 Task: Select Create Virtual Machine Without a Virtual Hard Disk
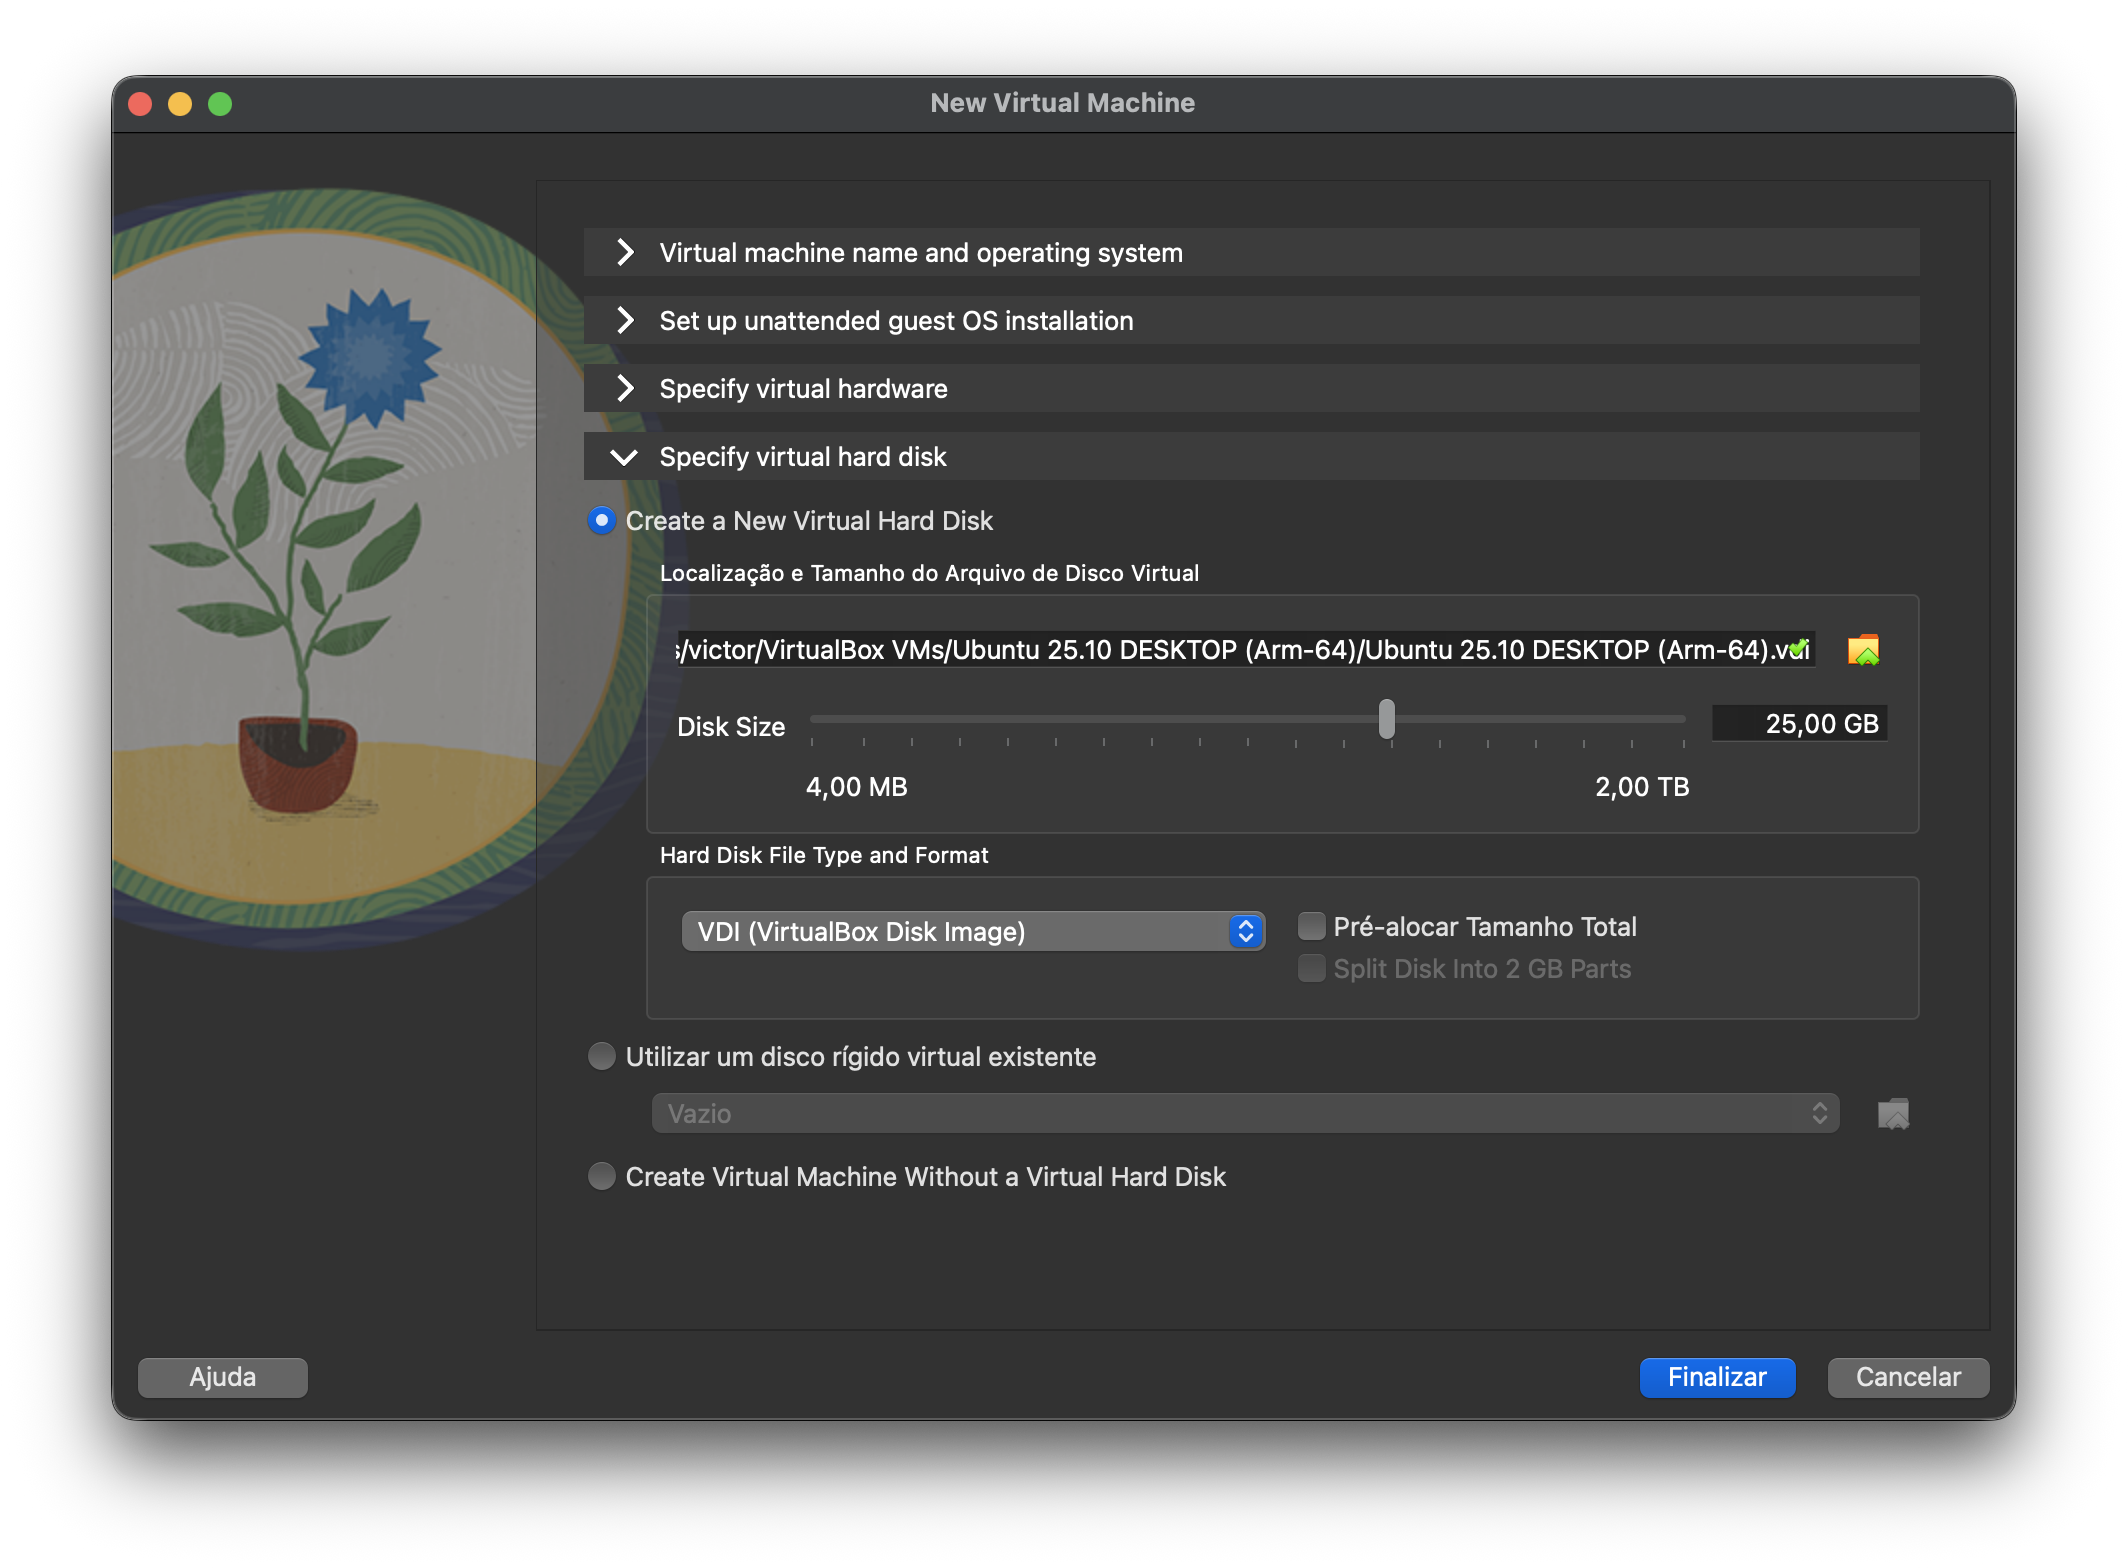coord(602,1177)
